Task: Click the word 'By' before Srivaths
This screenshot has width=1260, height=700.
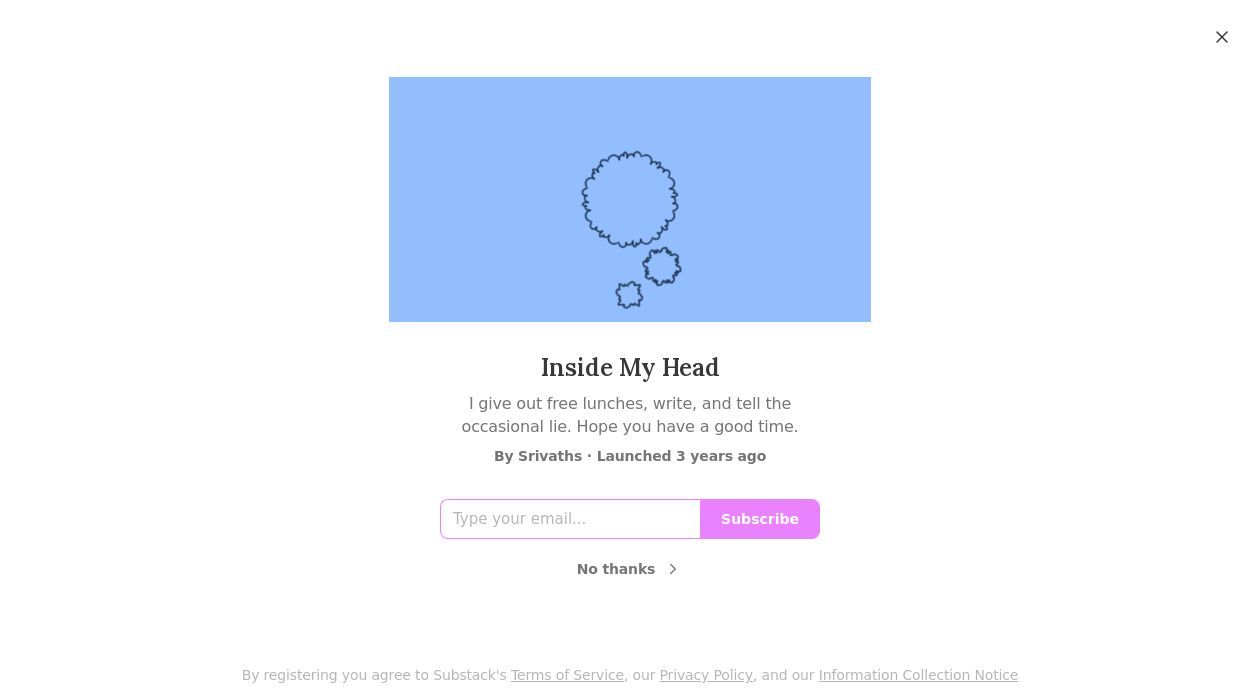Action: [504, 456]
